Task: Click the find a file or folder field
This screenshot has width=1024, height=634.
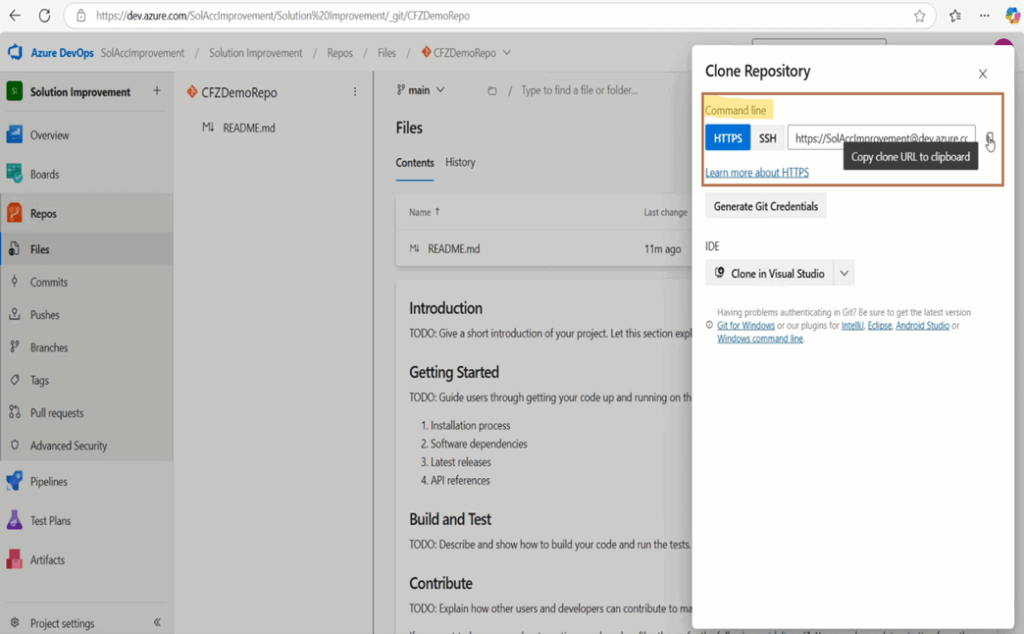Action: pos(579,90)
